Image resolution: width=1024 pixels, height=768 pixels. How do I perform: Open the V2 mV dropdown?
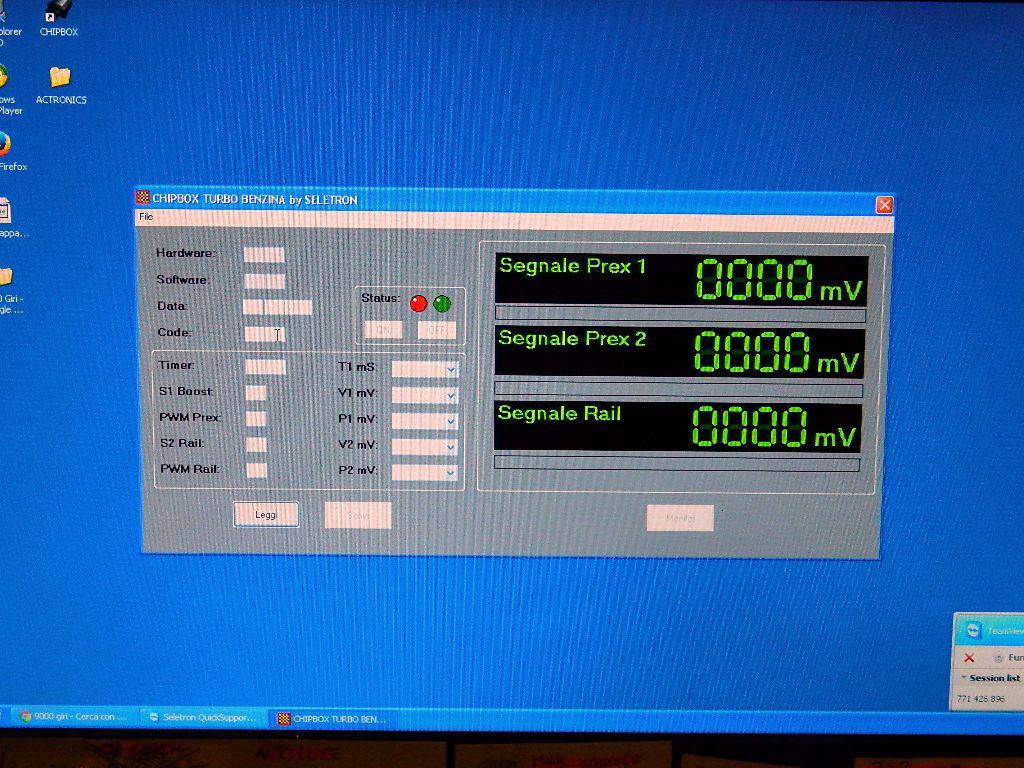[424, 447]
